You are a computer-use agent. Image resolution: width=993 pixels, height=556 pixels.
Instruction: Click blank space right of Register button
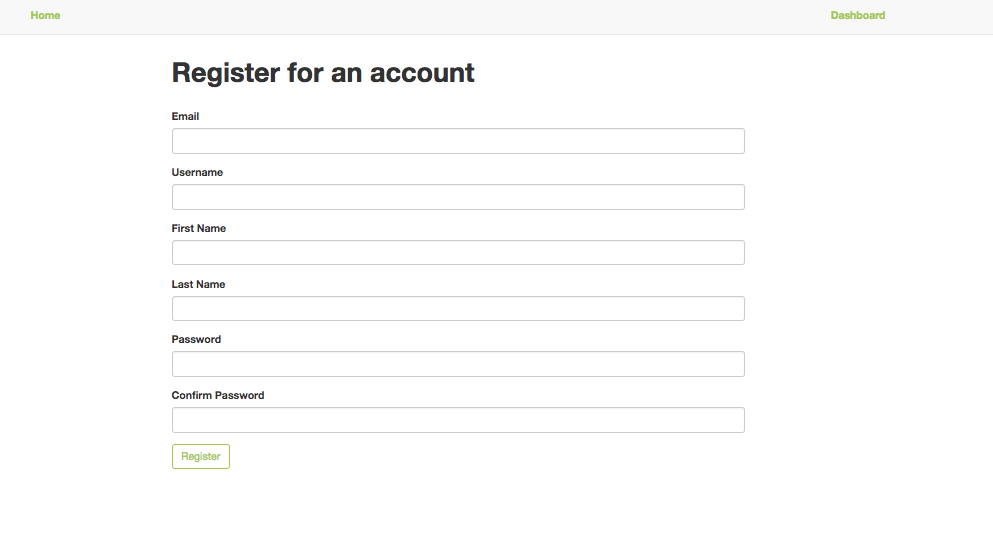(500, 457)
